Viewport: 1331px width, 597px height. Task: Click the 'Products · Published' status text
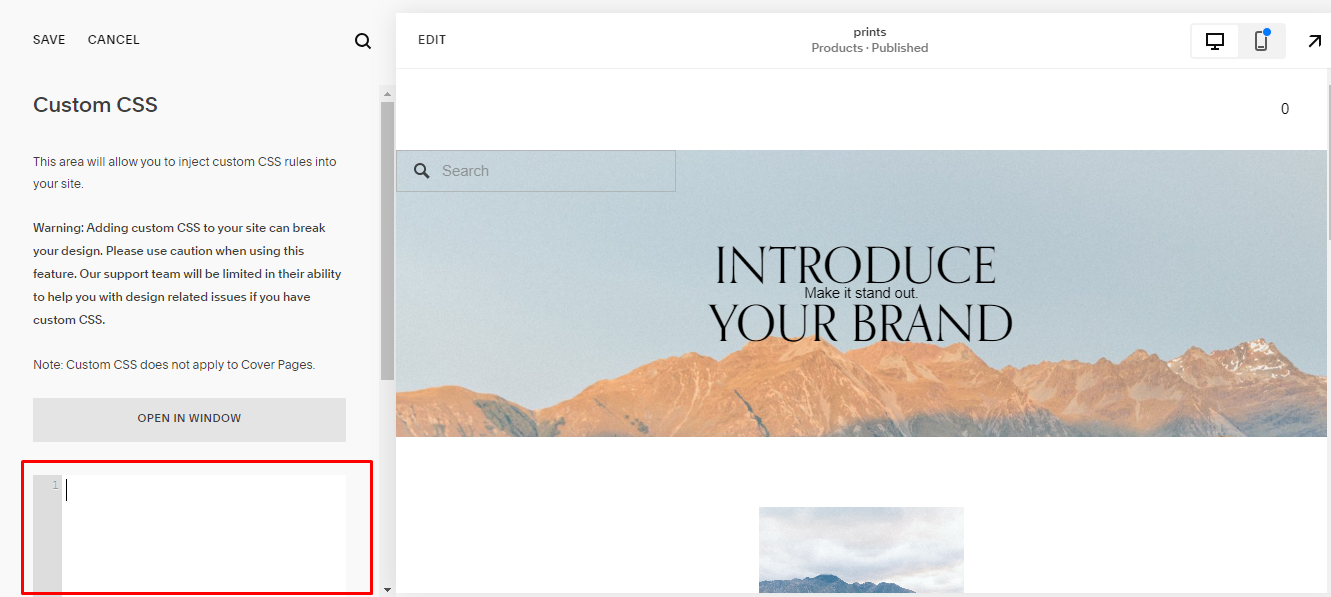coord(870,48)
